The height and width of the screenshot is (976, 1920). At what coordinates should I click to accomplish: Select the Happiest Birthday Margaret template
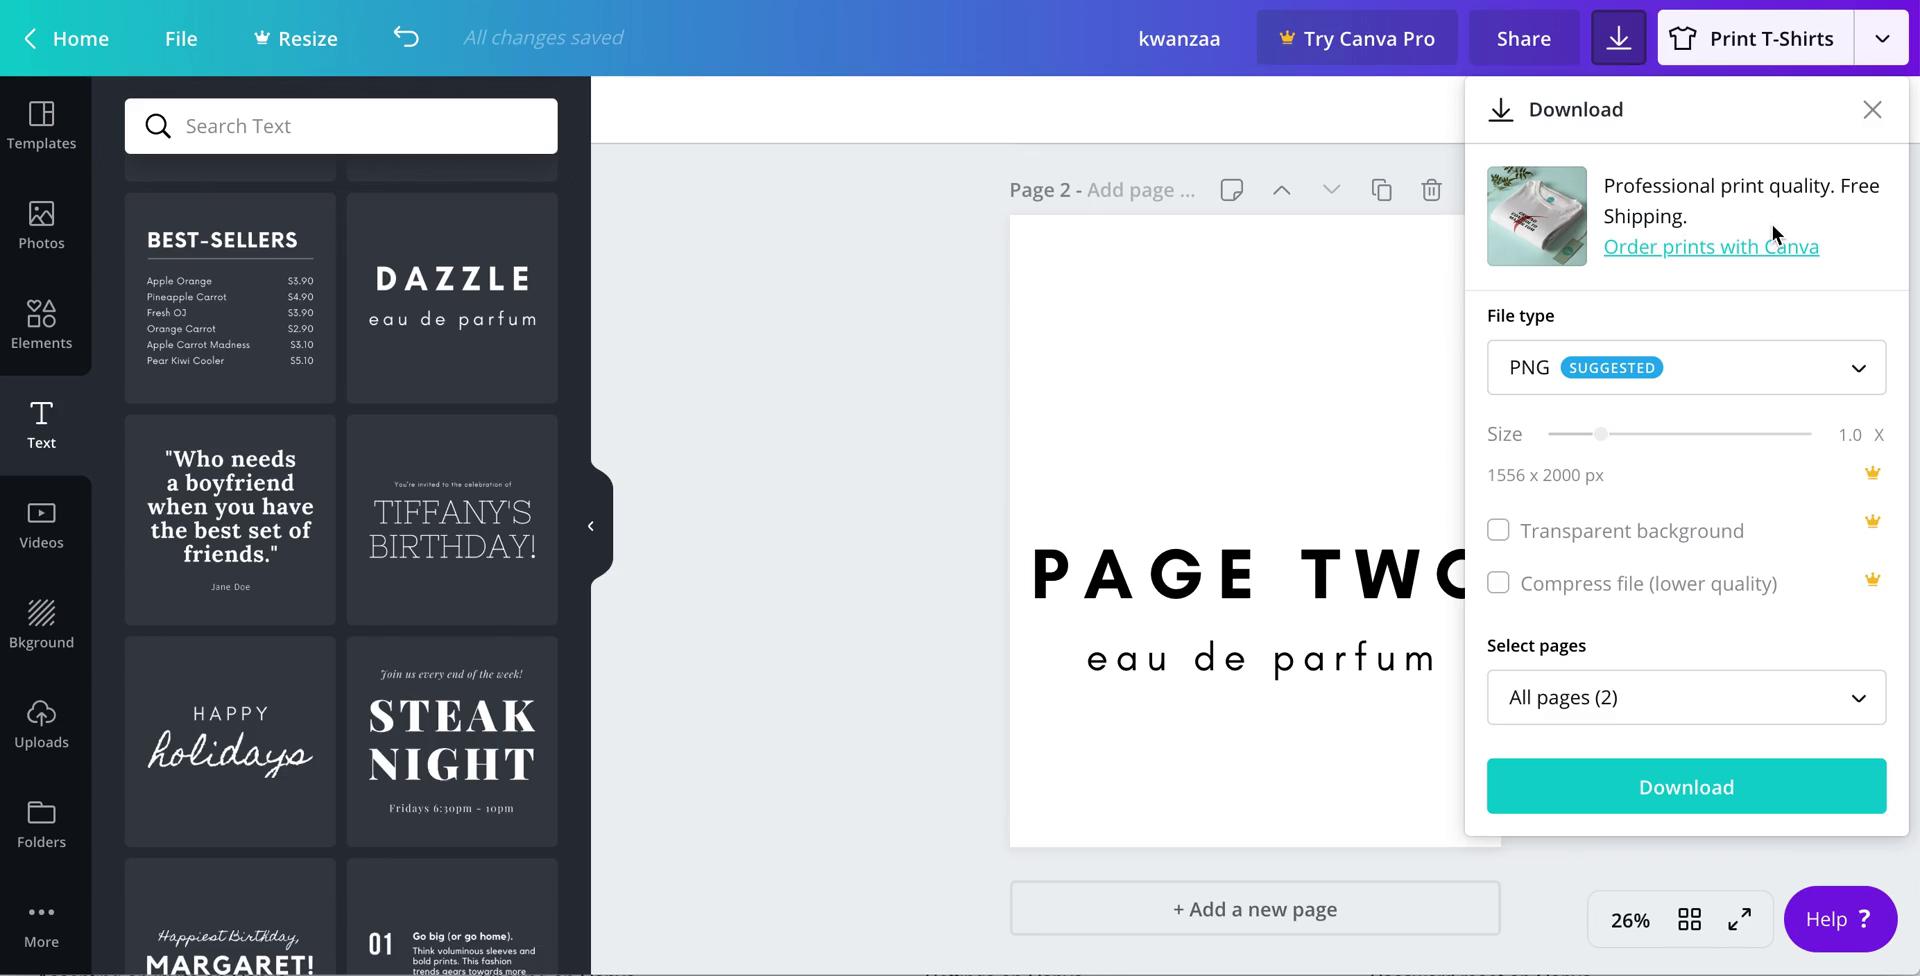pyautogui.click(x=230, y=917)
